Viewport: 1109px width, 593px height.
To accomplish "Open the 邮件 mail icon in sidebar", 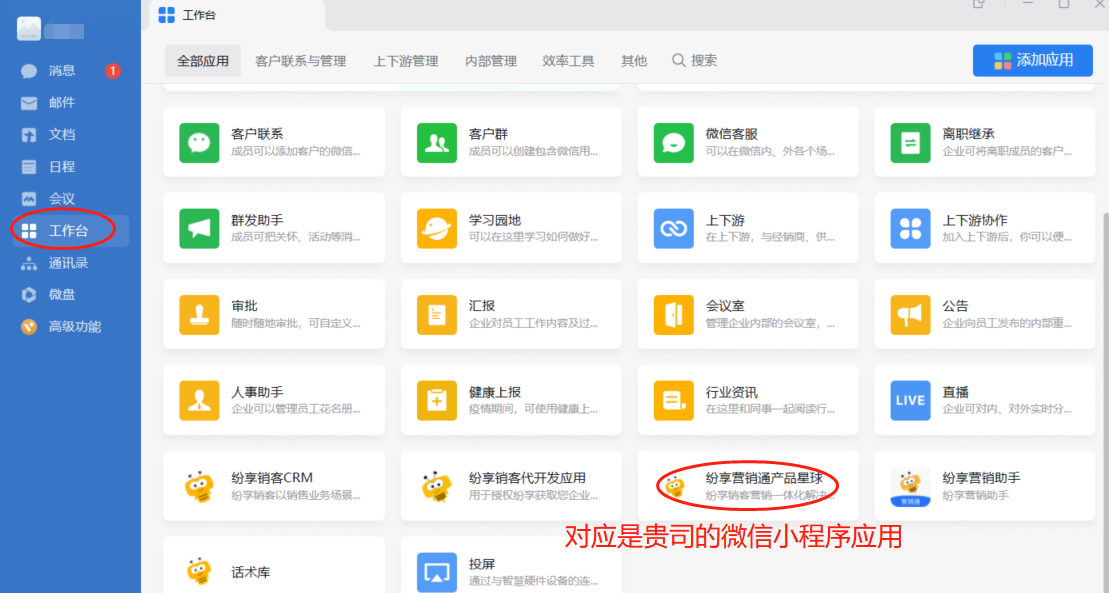I will click(x=29, y=103).
